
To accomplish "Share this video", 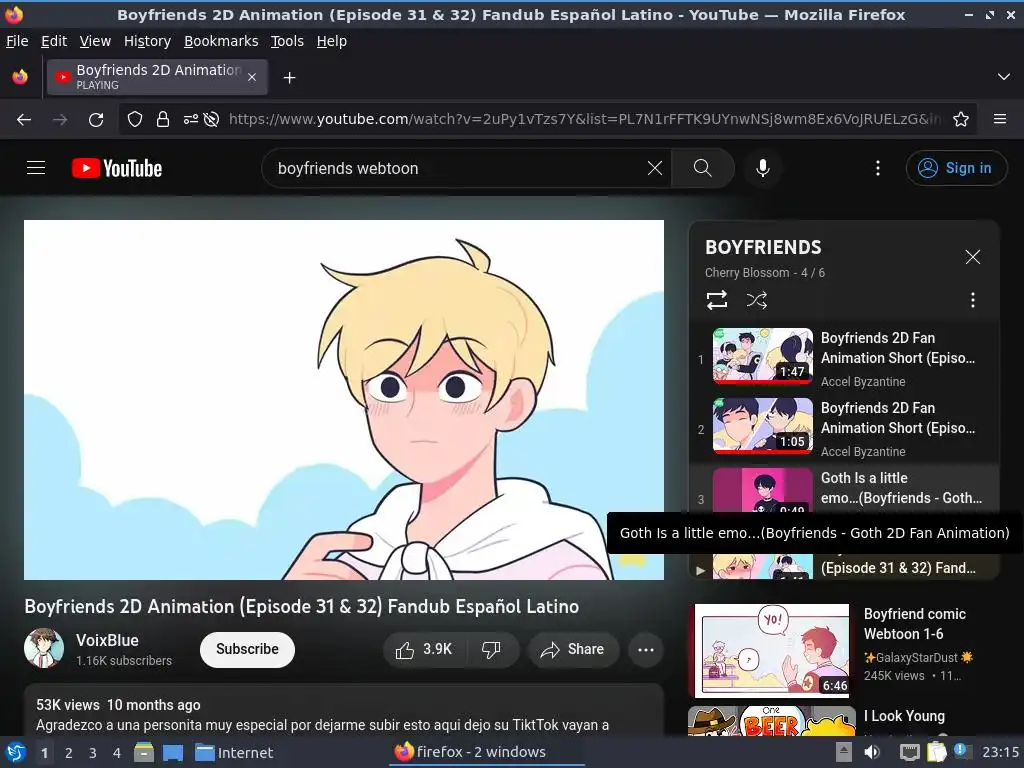I will click(573, 649).
